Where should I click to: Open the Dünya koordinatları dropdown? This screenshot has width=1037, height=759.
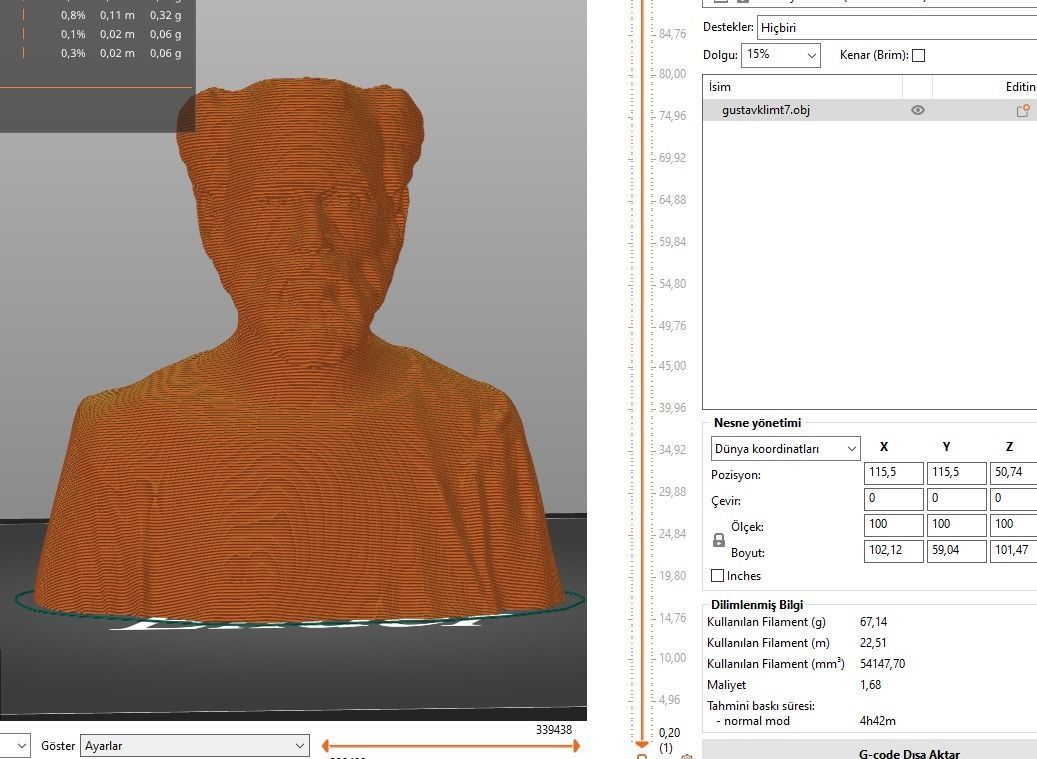(786, 448)
